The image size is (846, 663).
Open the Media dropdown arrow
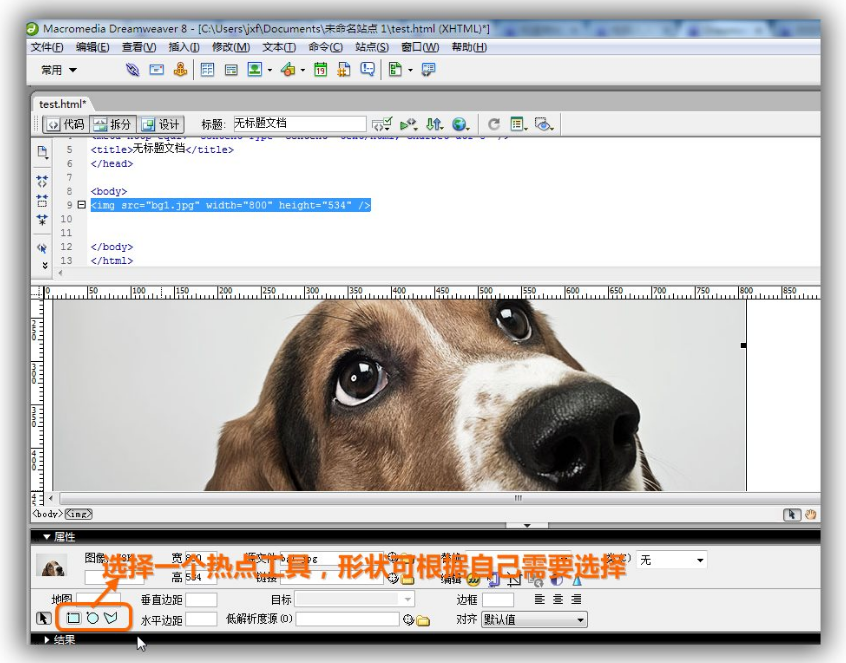coord(303,70)
